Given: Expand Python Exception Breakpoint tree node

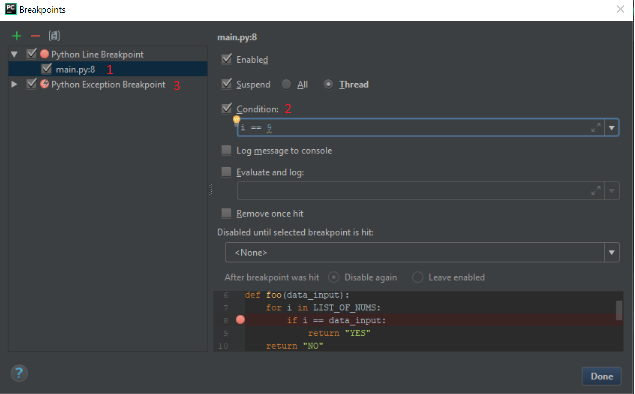Looking at the screenshot, I should tap(14, 84).
